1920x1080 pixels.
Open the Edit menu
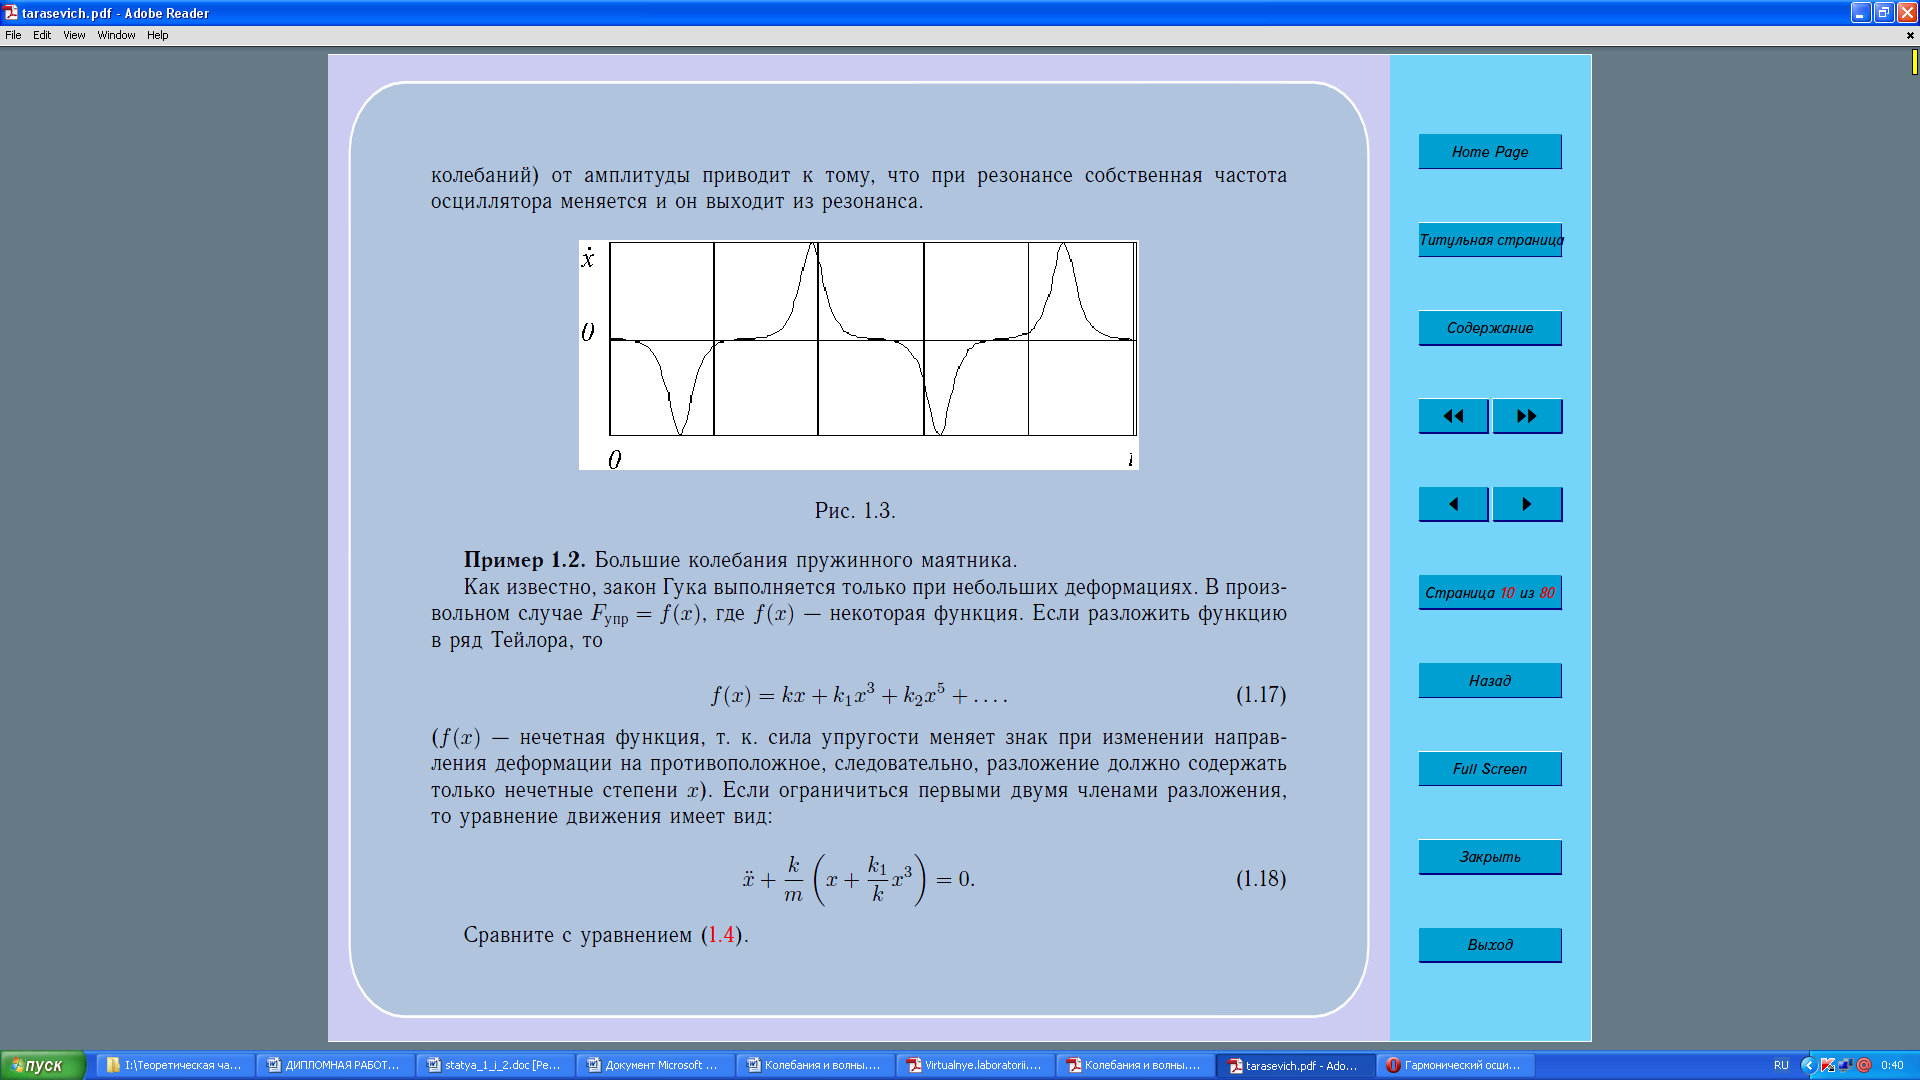42,35
